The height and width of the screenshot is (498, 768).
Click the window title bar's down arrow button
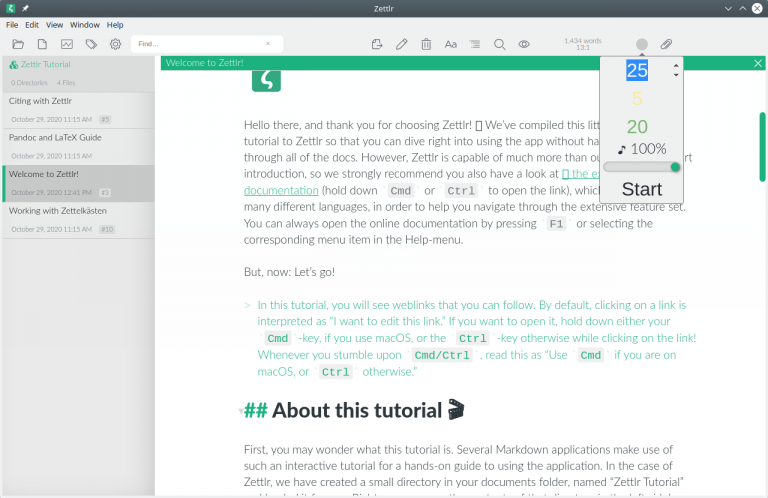[x=728, y=8]
